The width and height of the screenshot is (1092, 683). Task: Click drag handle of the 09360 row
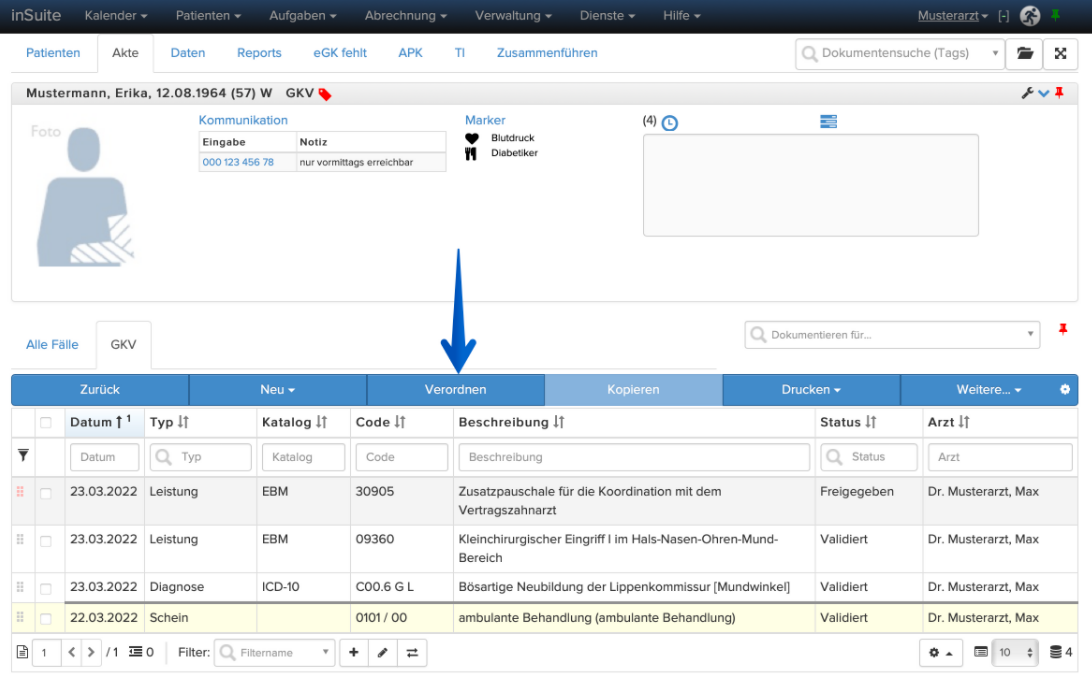pyautogui.click(x=20, y=540)
